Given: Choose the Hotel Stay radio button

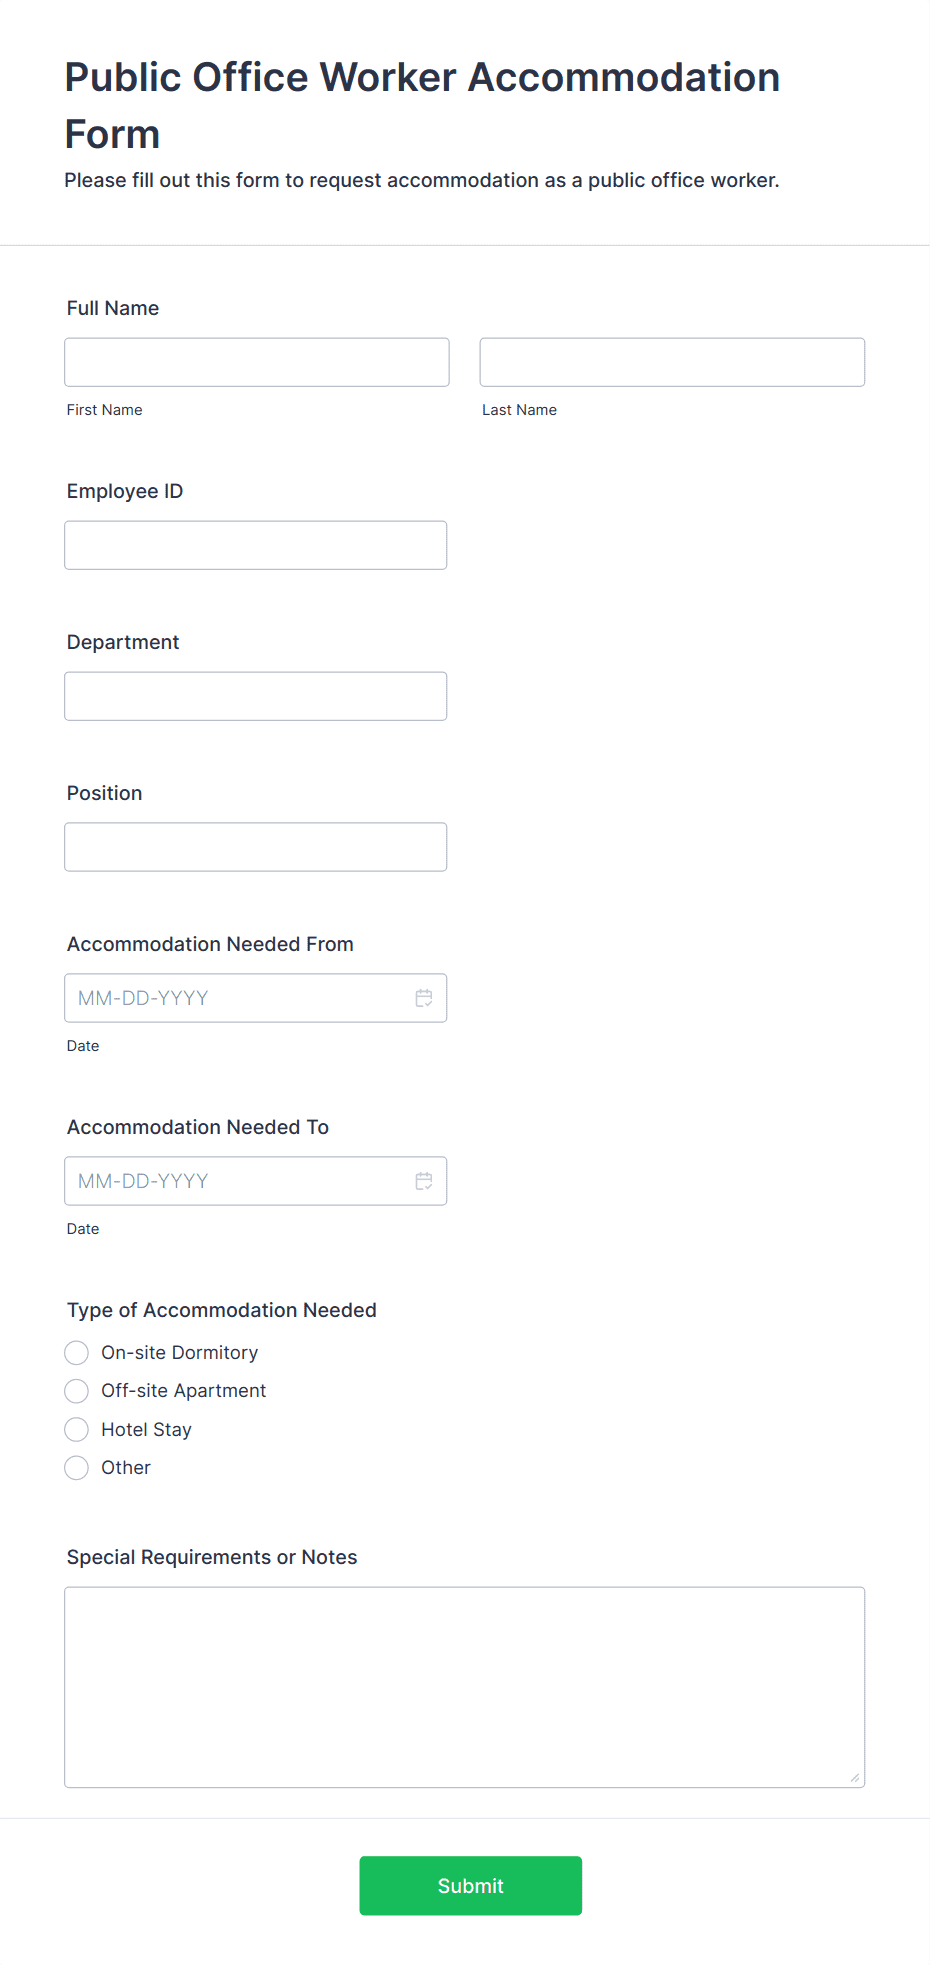Looking at the screenshot, I should 77,1430.
